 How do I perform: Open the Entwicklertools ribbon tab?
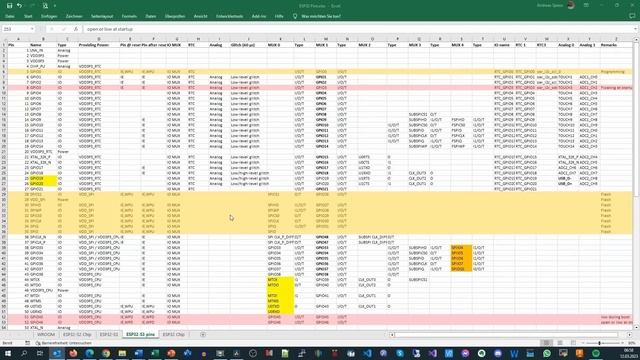click(x=229, y=16)
